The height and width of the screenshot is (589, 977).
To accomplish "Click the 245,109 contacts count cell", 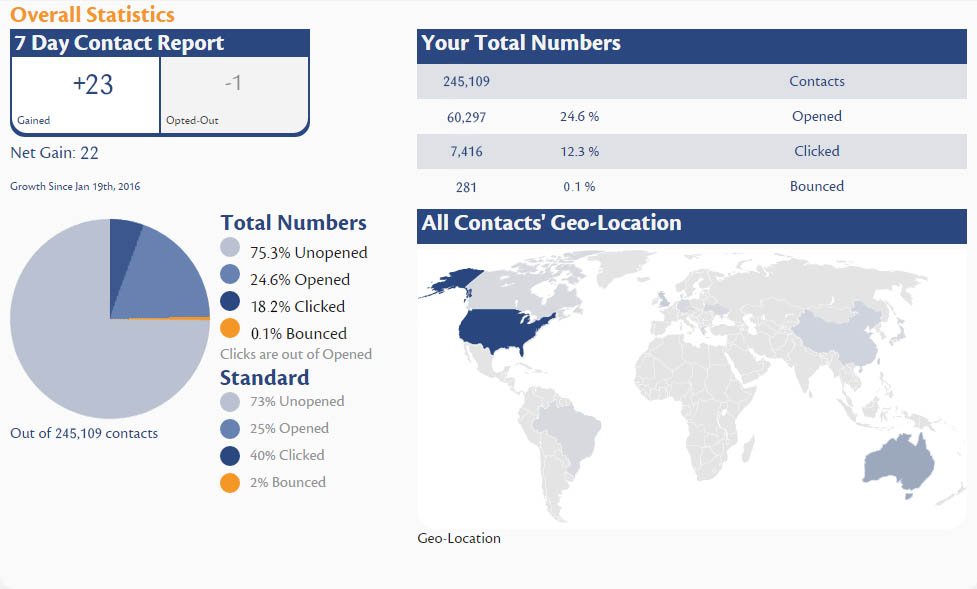I will (466, 82).
